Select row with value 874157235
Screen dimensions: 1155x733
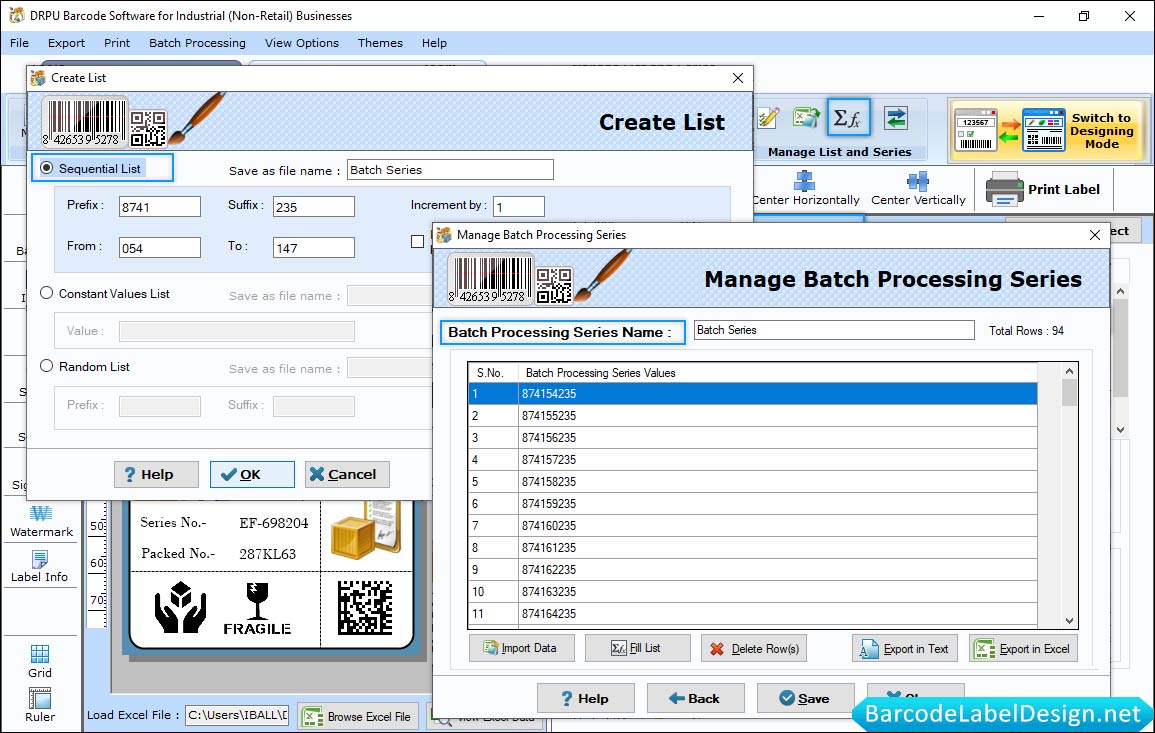click(753, 460)
